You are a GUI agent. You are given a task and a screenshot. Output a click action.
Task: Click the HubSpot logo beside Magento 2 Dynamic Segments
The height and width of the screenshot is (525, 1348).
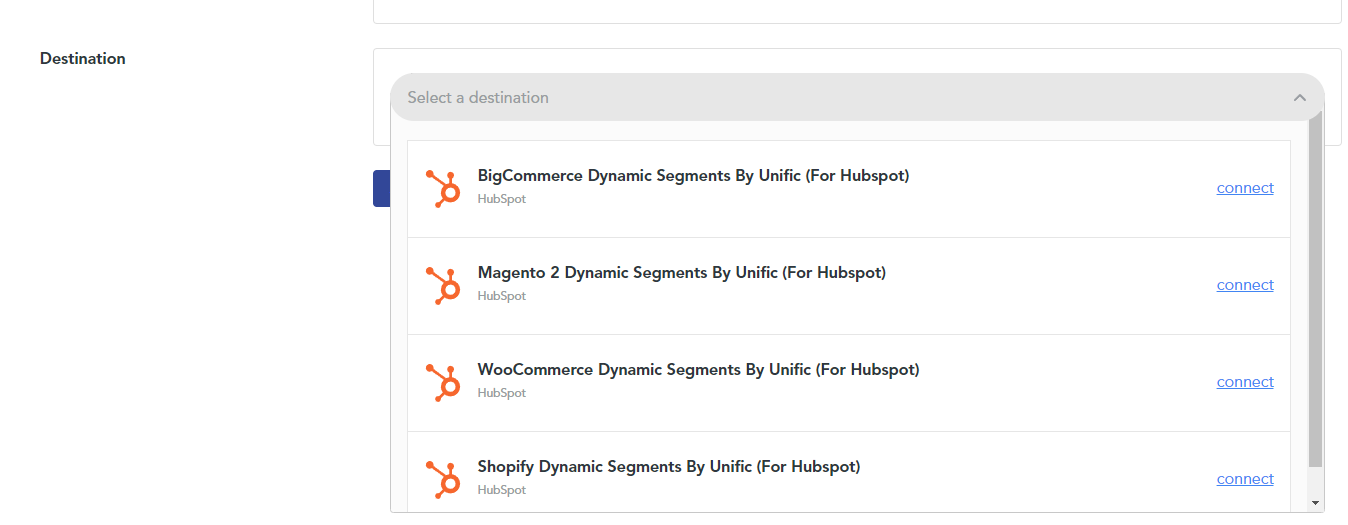[x=442, y=286]
